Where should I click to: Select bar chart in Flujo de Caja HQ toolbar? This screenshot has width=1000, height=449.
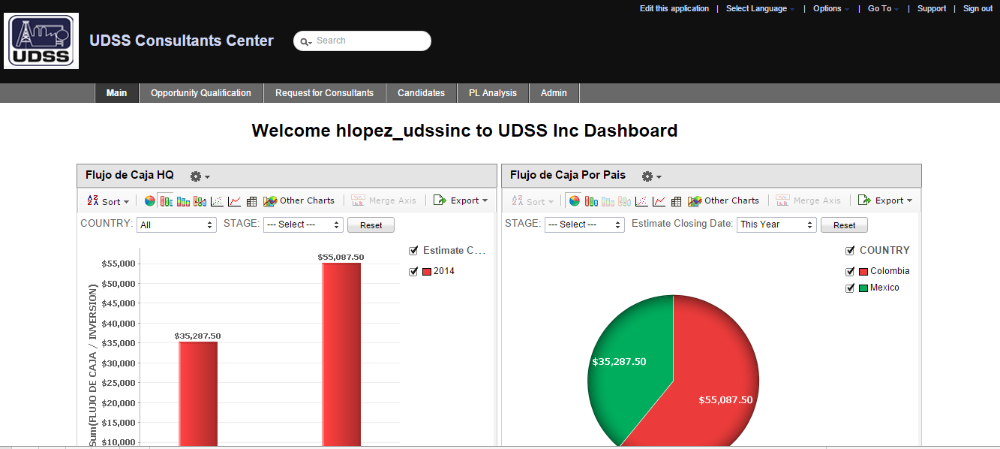166,201
